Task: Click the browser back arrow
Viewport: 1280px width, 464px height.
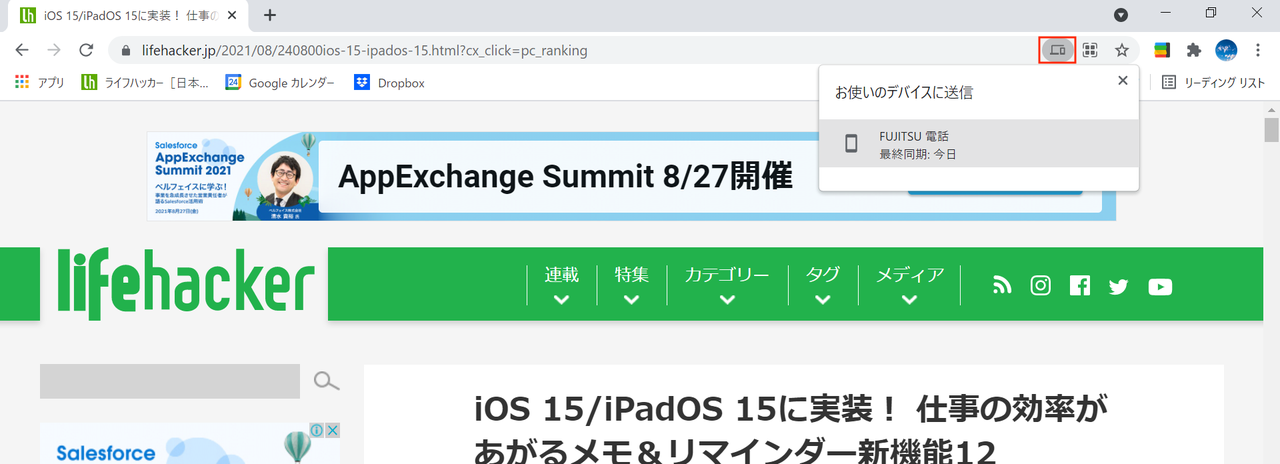Action: point(22,50)
